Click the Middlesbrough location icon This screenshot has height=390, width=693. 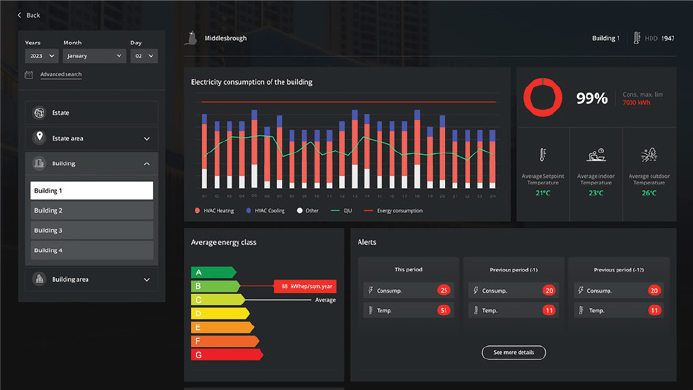(x=192, y=38)
